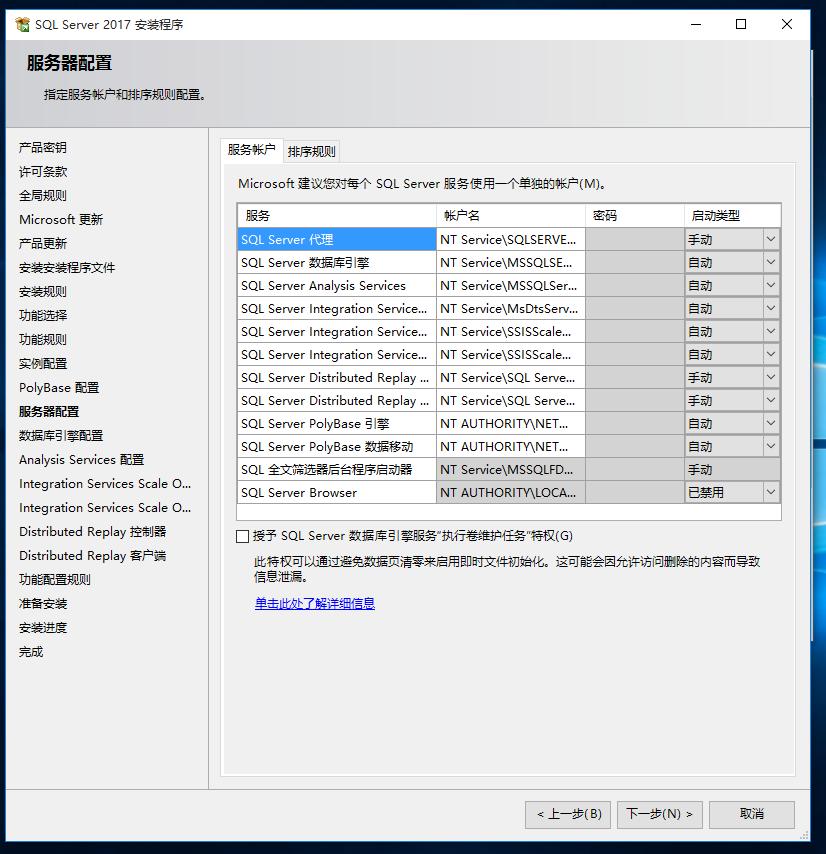Image resolution: width=826 pixels, height=854 pixels.
Task: Continue with the 下一步(N) button
Action: click(x=659, y=814)
